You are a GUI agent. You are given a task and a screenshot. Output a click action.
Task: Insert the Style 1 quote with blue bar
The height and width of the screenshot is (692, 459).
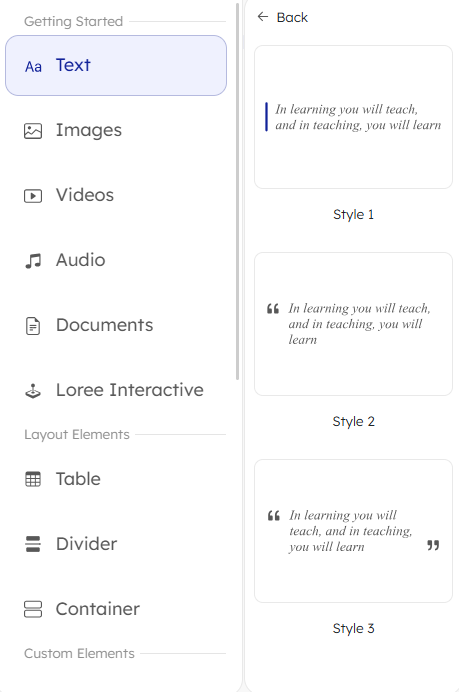[x=354, y=117]
